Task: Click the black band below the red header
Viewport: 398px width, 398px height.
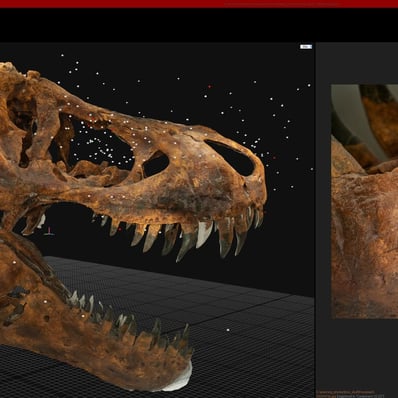Action: pos(199,25)
